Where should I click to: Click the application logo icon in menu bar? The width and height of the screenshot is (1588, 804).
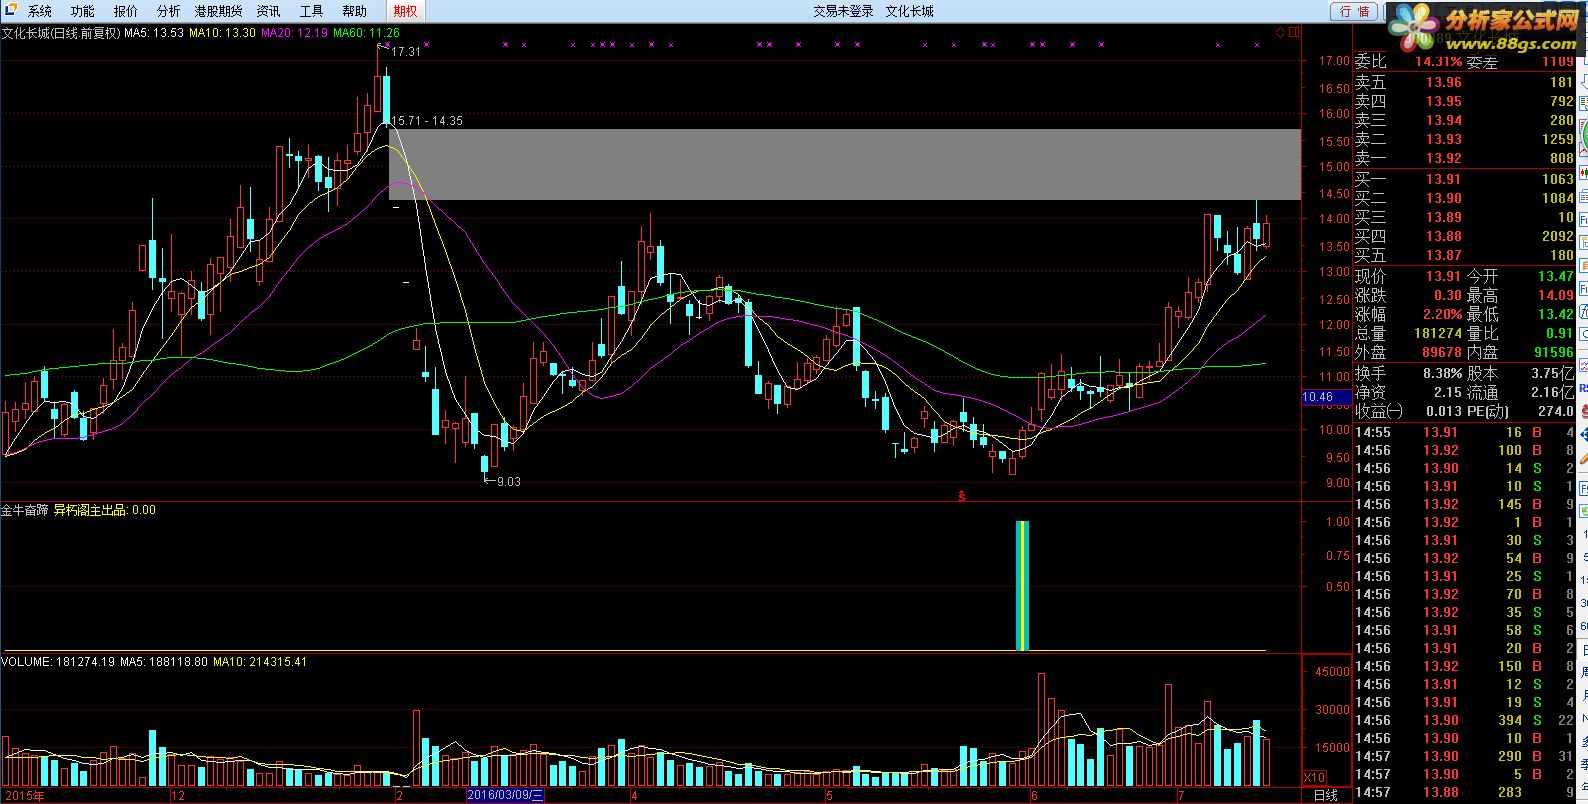(10, 11)
